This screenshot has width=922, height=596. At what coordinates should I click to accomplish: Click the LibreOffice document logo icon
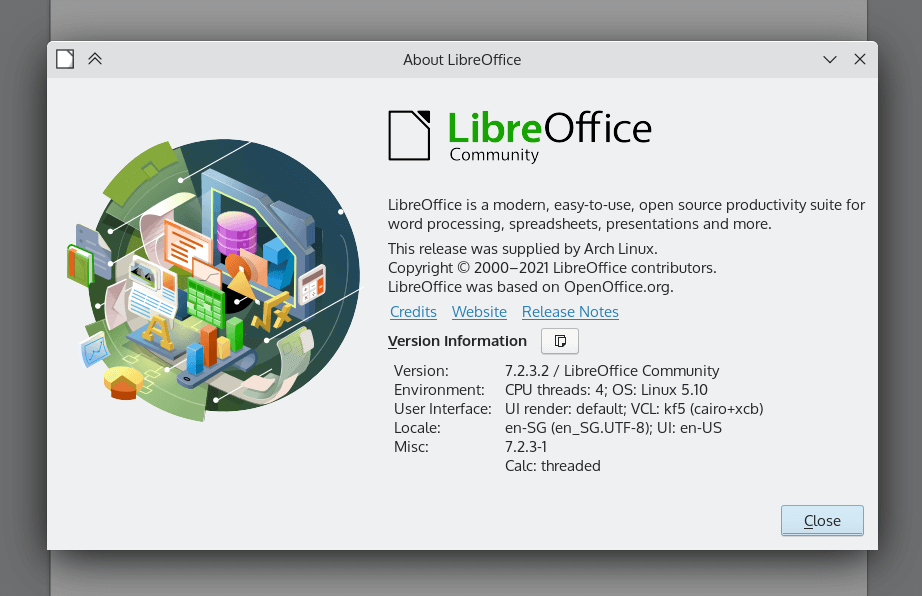tap(409, 135)
